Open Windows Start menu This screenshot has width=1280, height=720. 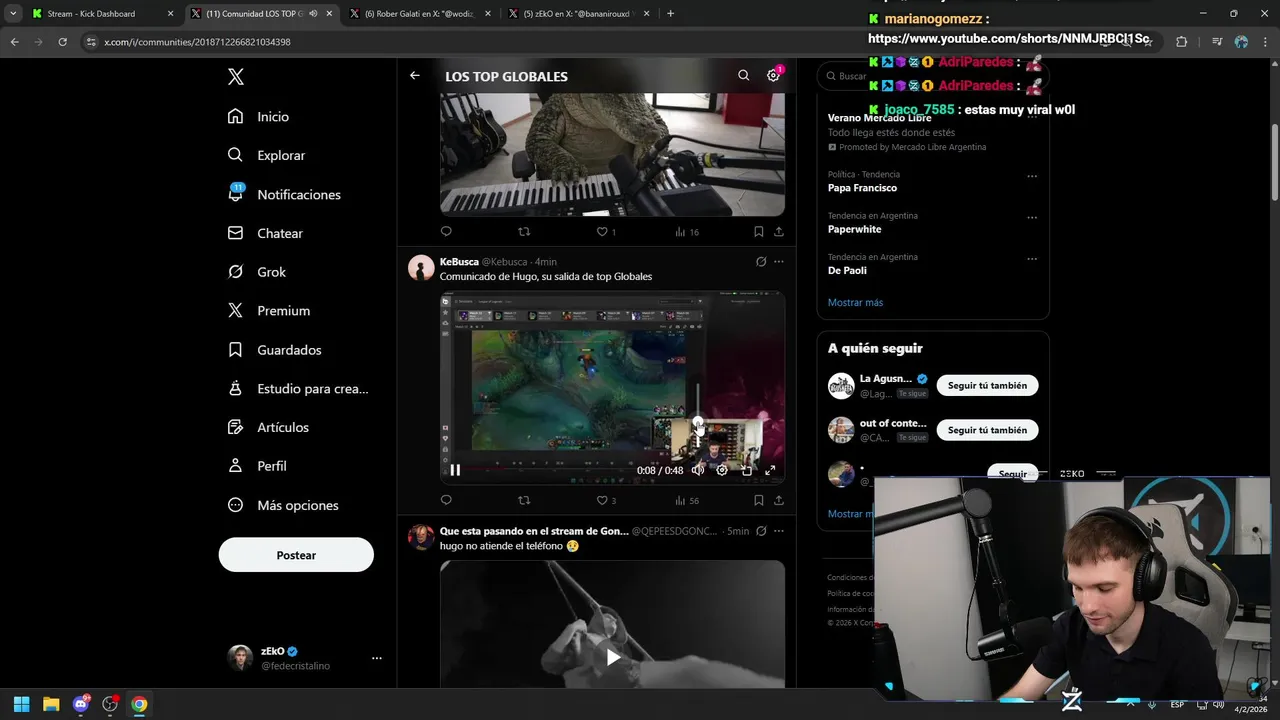(x=21, y=704)
